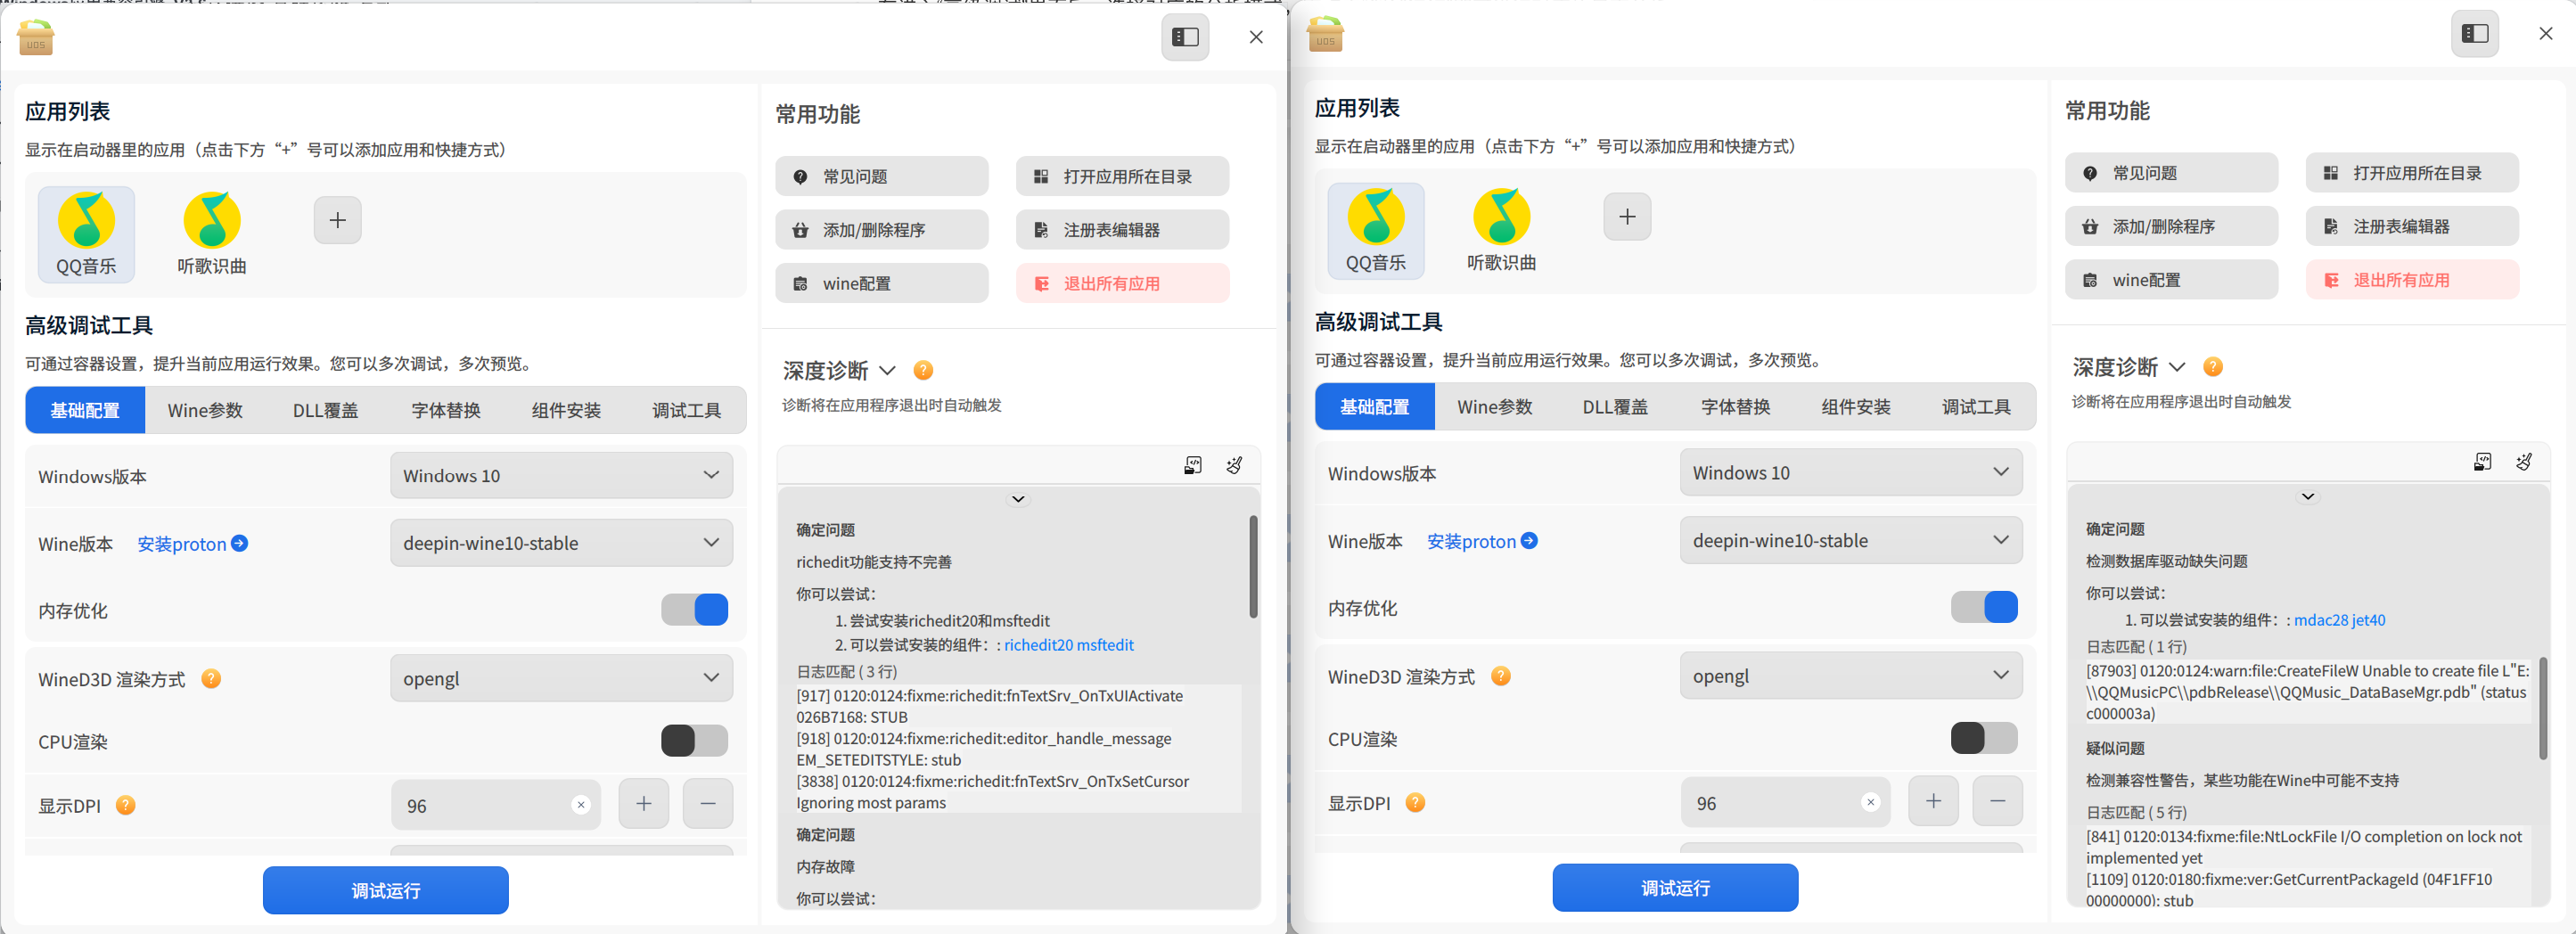Click broom clear icon in right diagnosis panel
The width and height of the screenshot is (2576, 934).
(x=2525, y=462)
